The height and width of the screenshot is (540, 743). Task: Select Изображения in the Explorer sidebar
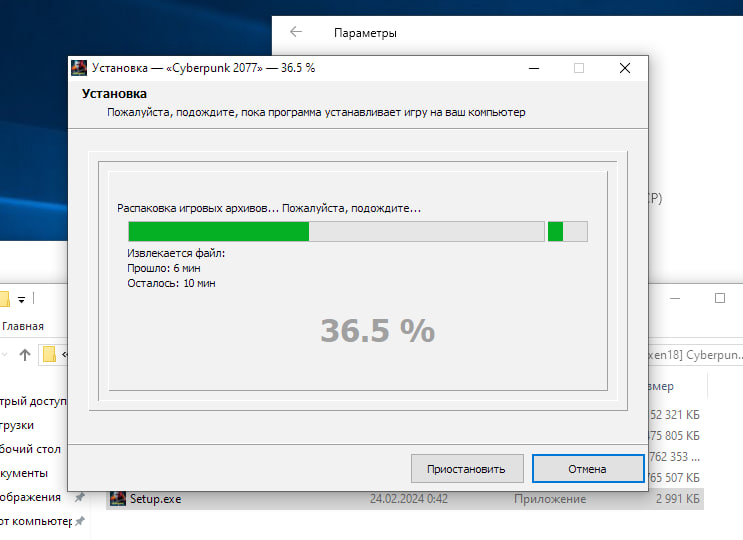[30, 497]
